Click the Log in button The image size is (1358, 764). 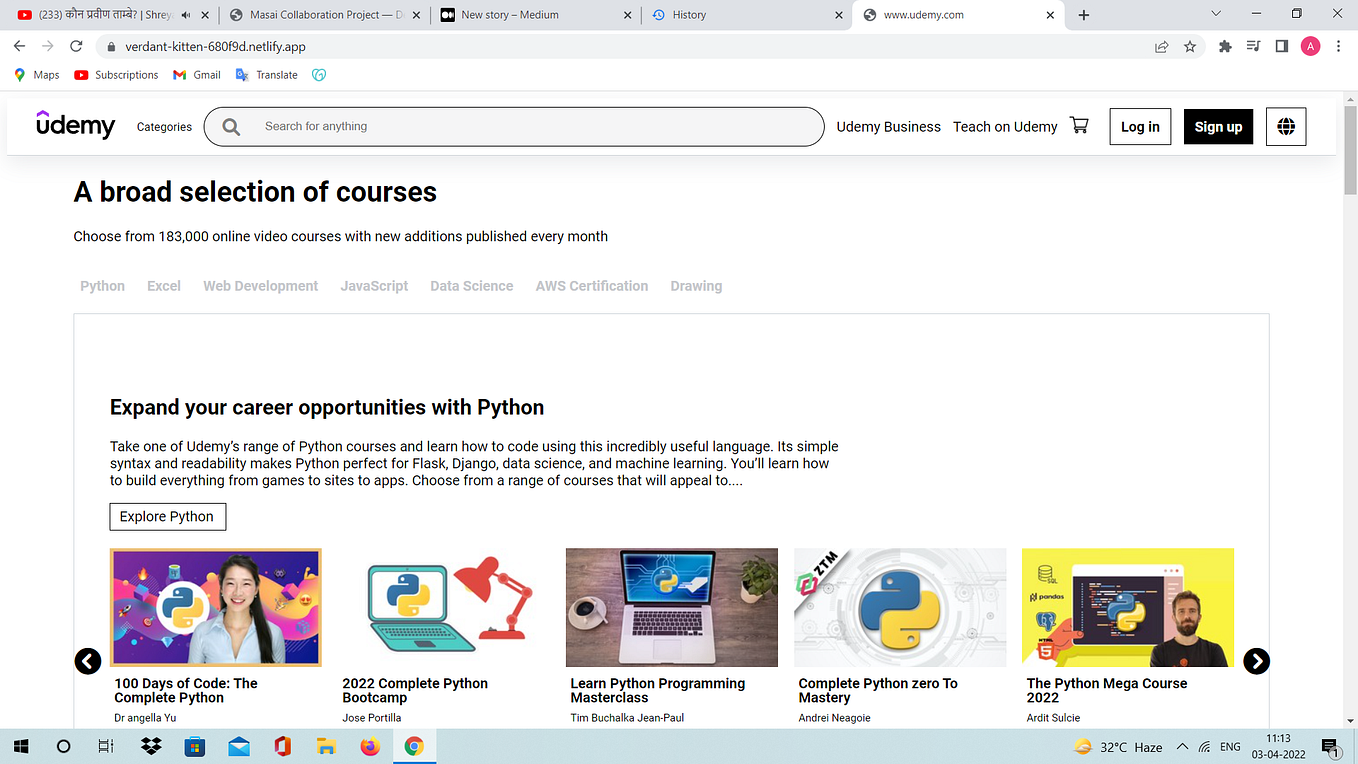click(x=1140, y=126)
